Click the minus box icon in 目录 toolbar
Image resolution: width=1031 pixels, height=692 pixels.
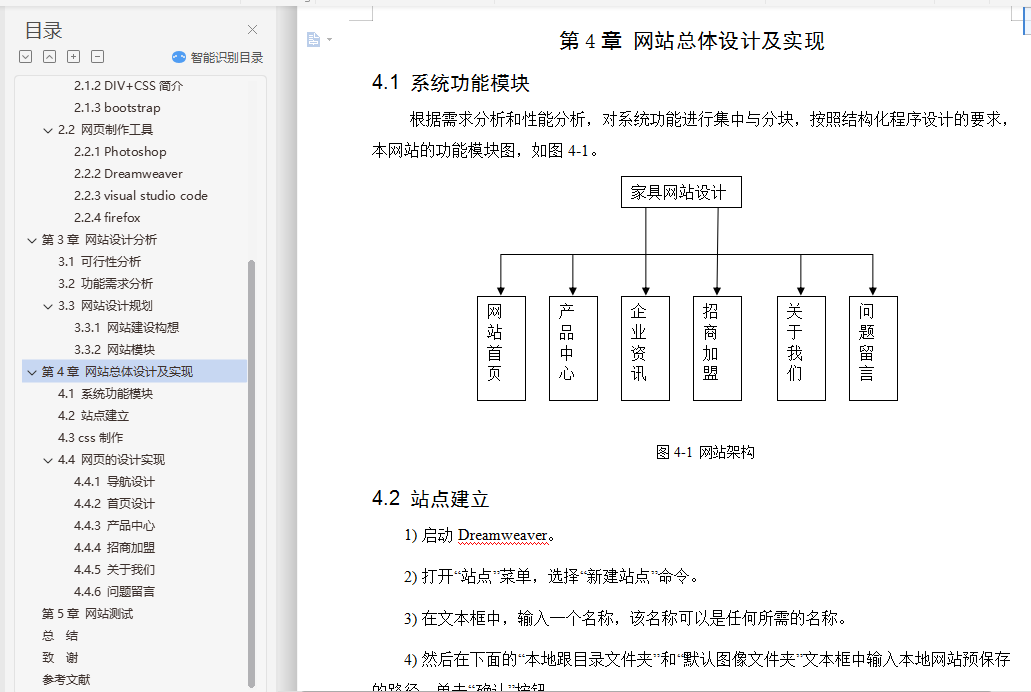point(97,57)
